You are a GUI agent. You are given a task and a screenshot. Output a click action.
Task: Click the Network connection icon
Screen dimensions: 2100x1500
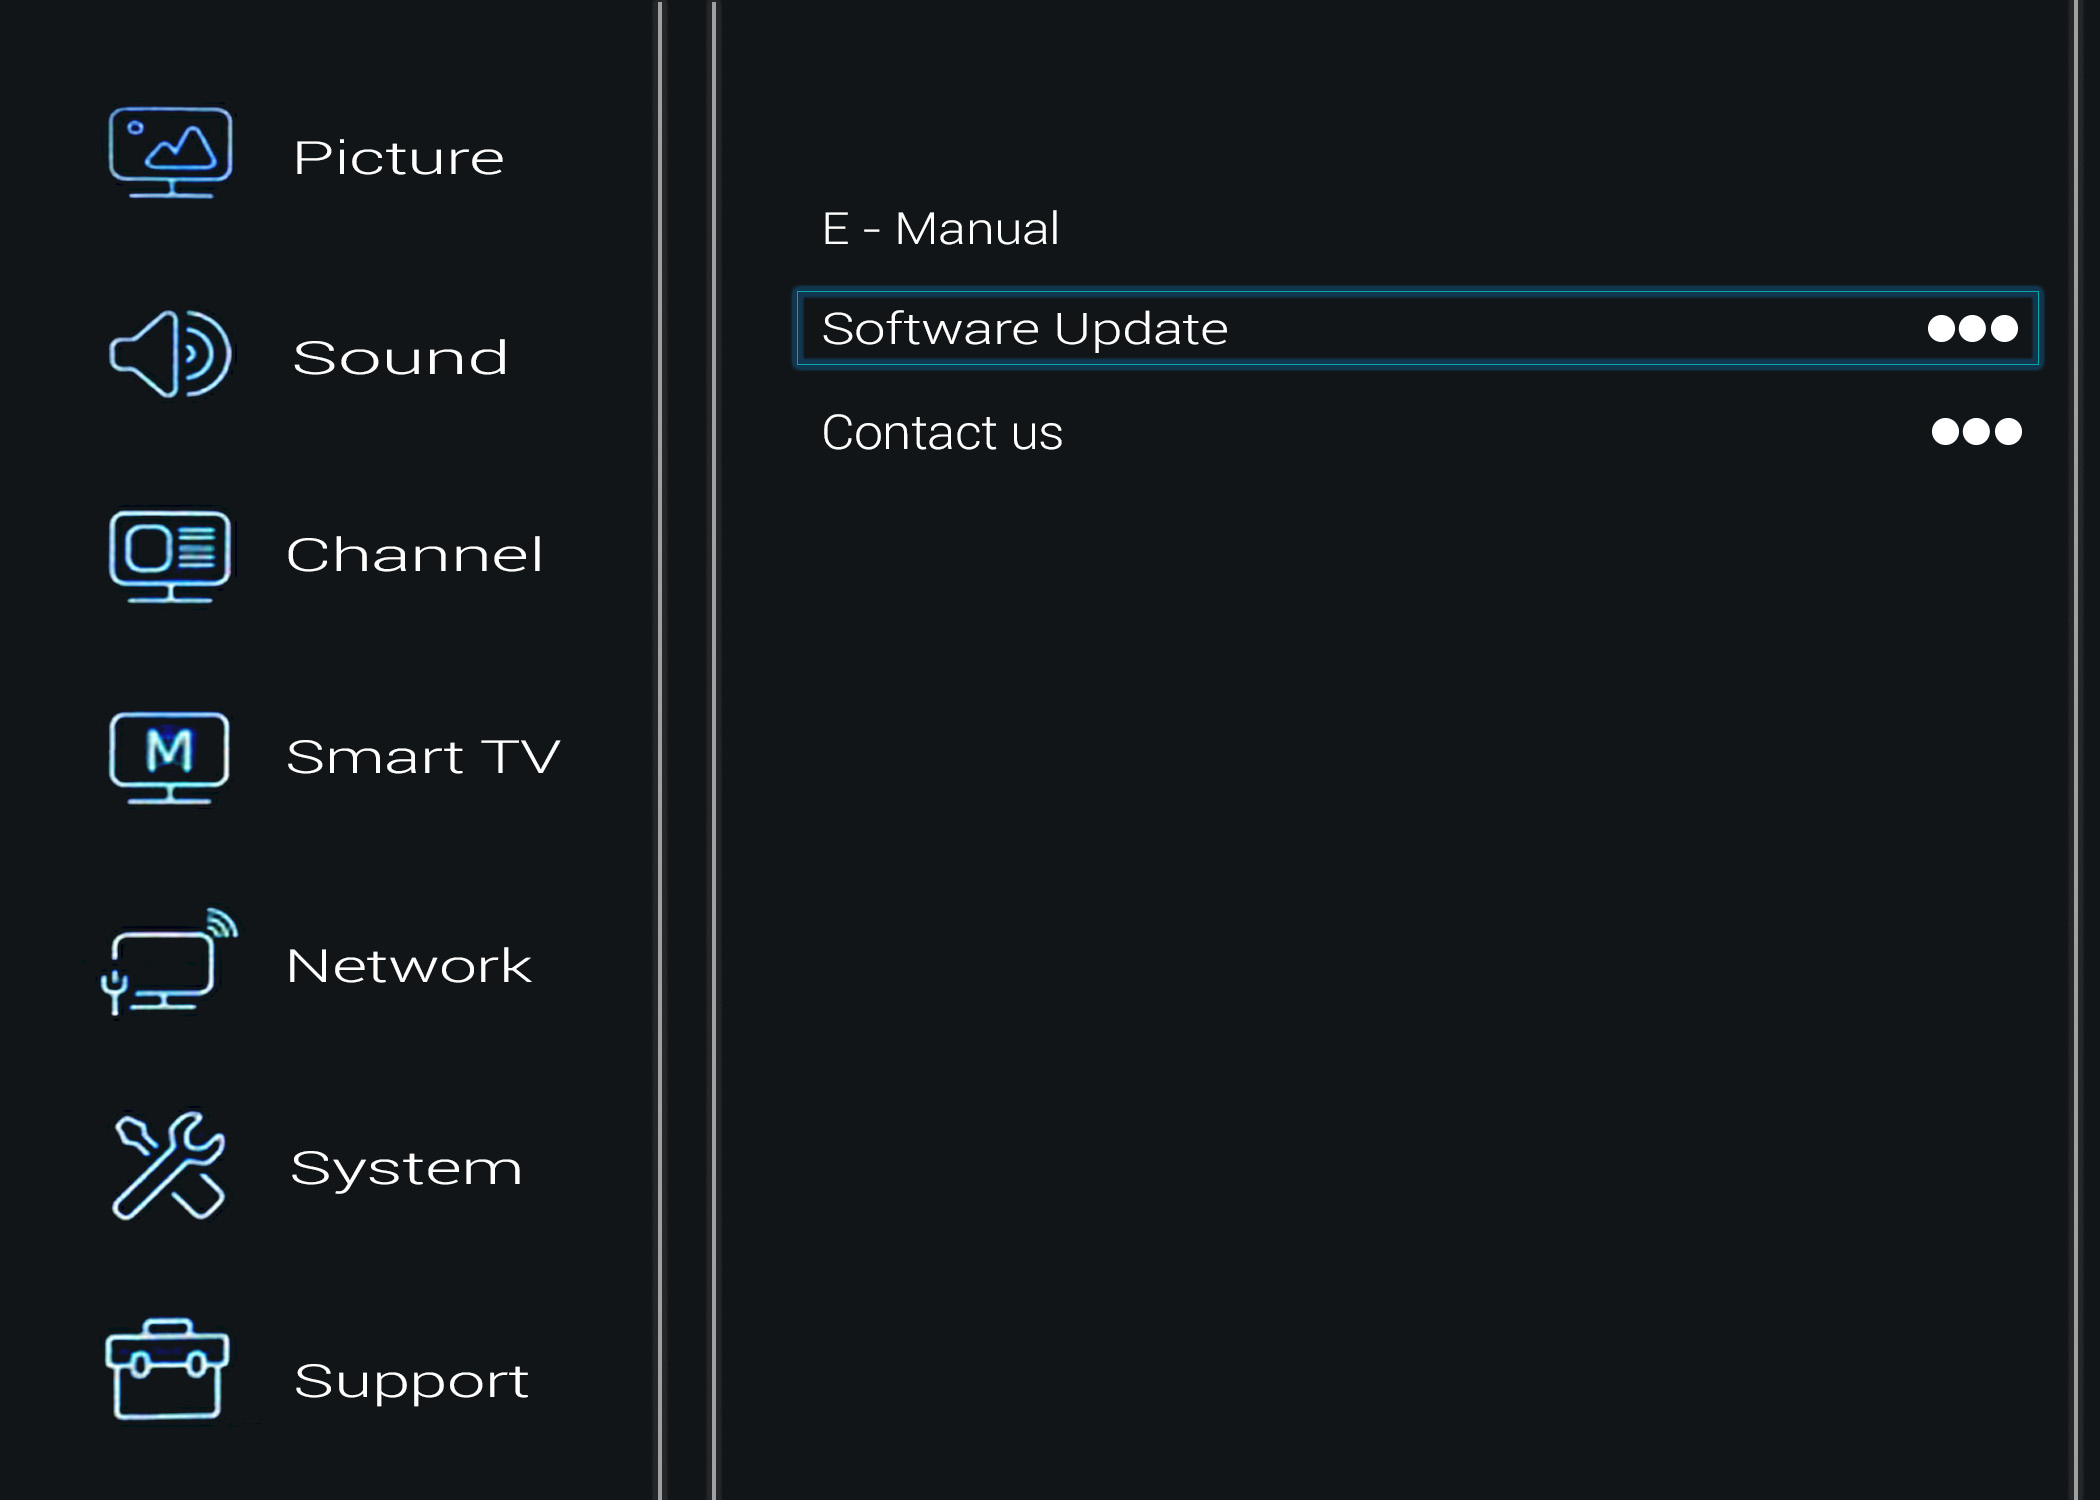pyautogui.click(x=169, y=962)
